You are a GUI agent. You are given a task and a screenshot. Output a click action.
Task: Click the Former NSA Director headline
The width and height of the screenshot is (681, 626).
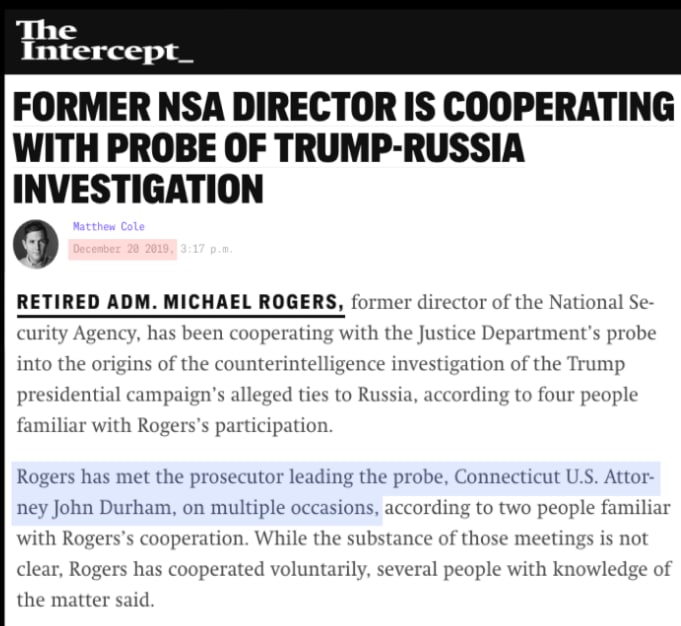tap(344, 147)
